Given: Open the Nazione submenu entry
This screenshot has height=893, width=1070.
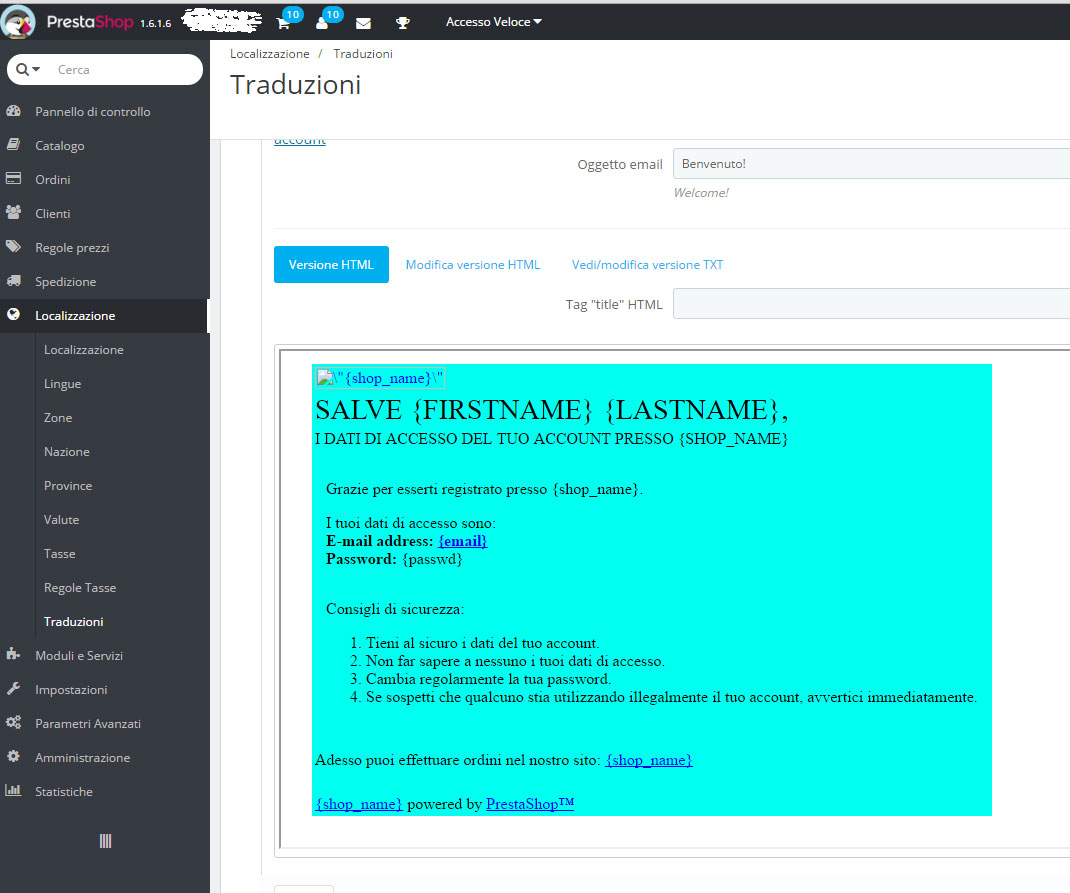Looking at the screenshot, I should 67,452.
